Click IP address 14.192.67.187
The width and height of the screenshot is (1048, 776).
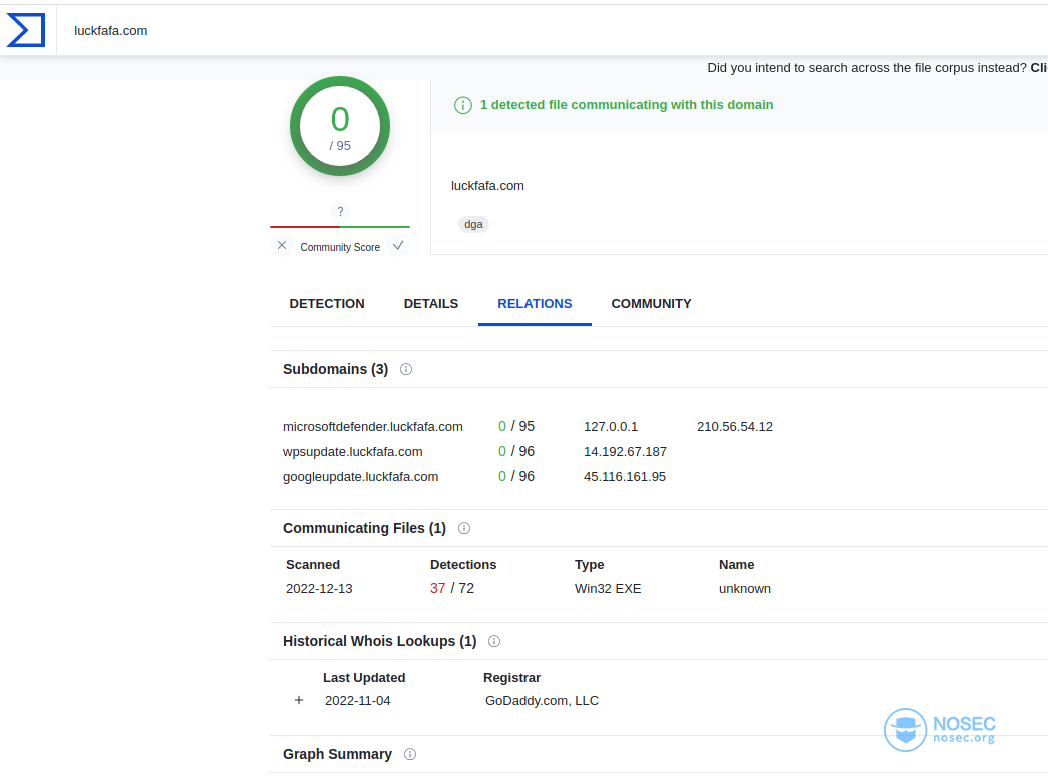[625, 452]
